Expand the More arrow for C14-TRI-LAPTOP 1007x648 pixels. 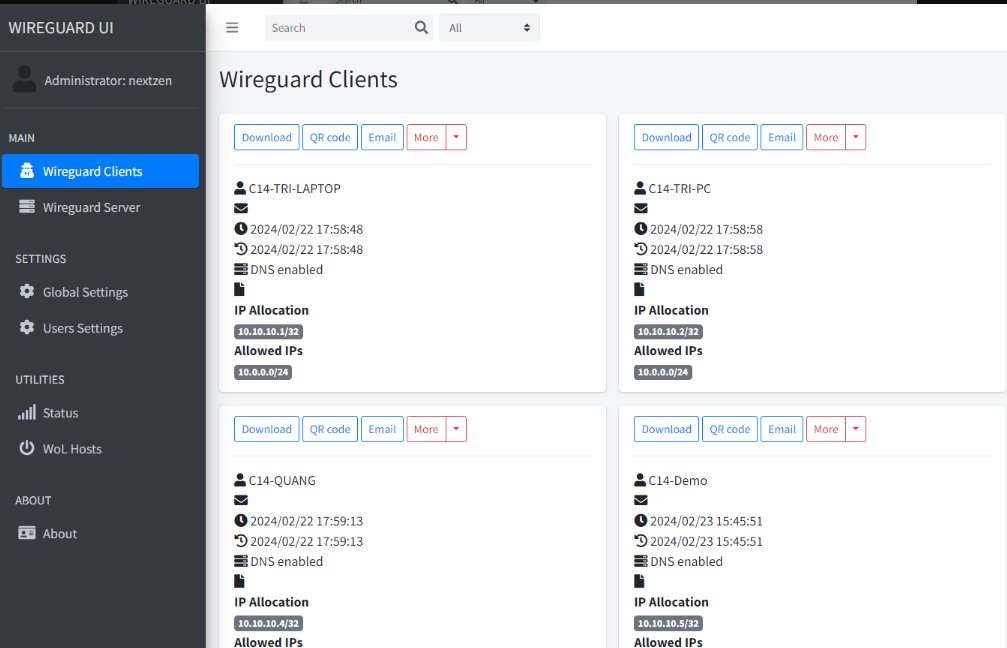[x=456, y=137]
